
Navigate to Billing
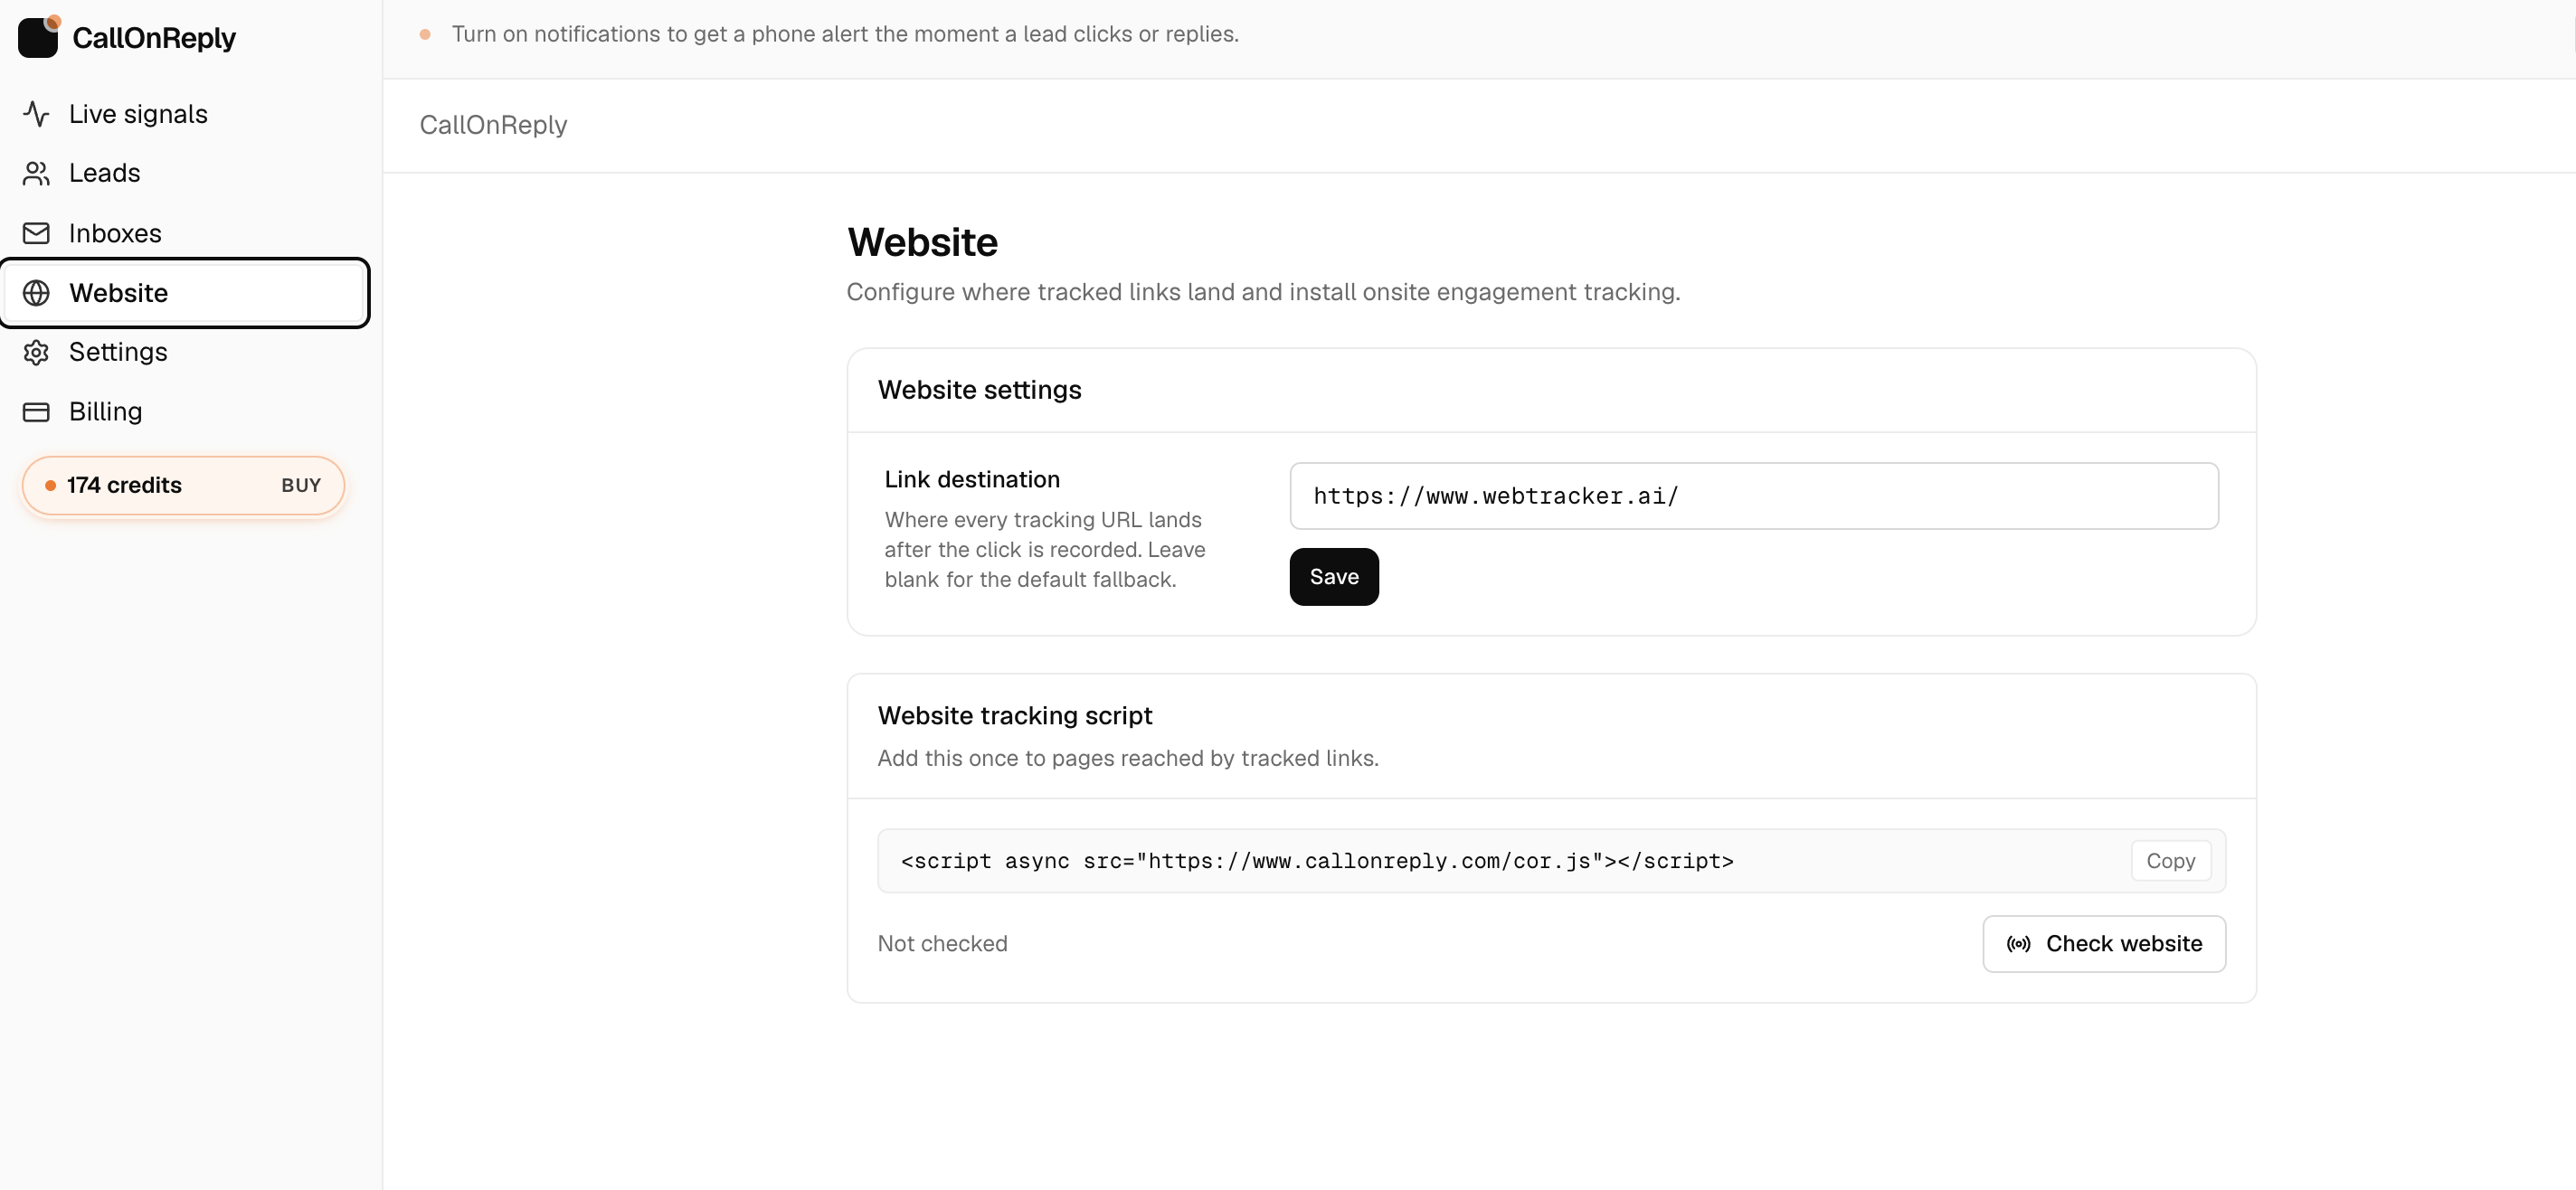click(185, 412)
